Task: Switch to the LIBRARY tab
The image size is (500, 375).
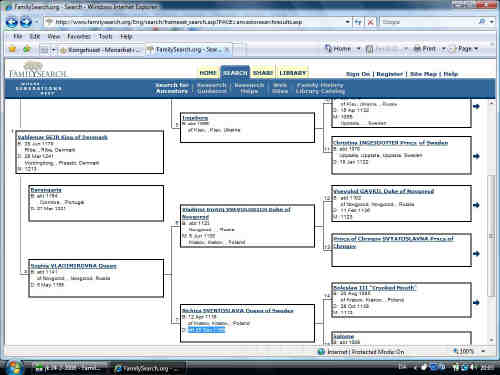Action: pos(293,73)
